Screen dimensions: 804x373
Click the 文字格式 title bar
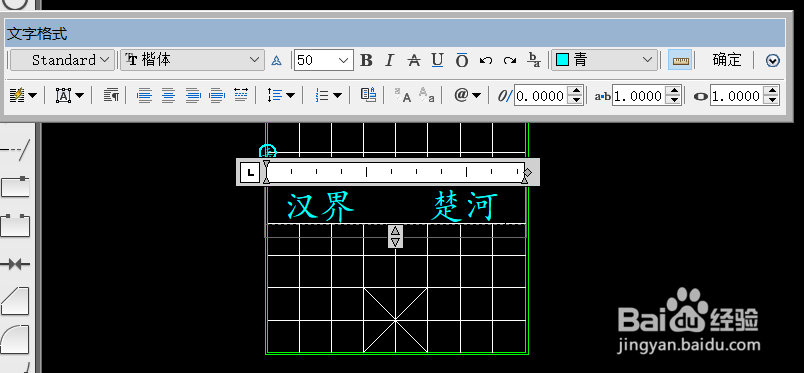pyautogui.click(x=395, y=34)
